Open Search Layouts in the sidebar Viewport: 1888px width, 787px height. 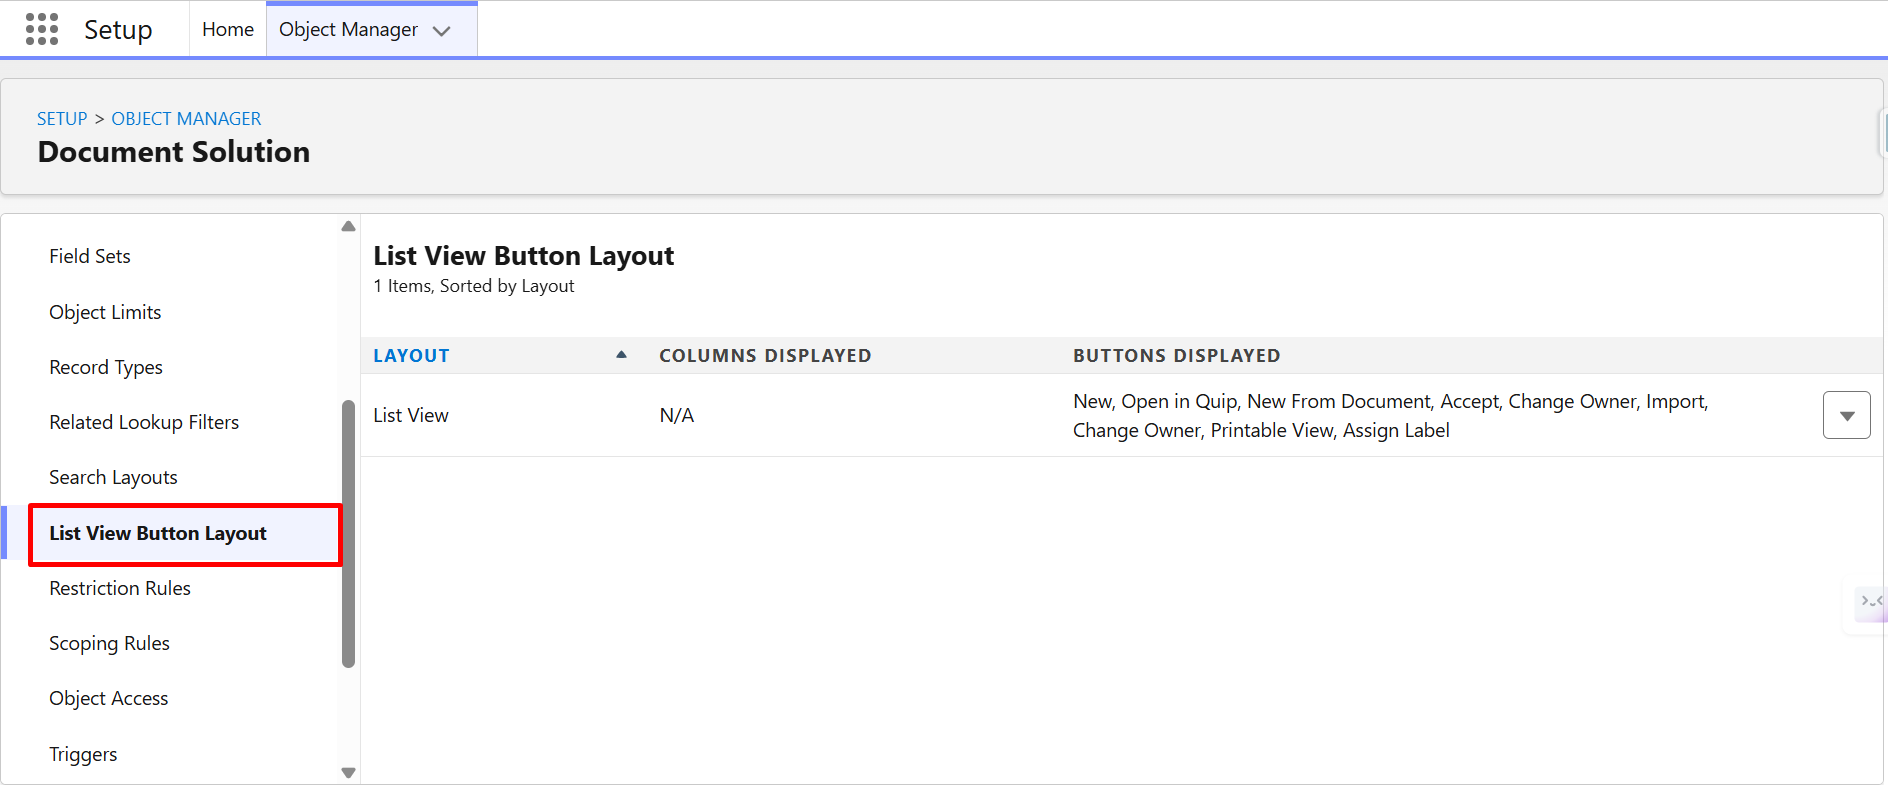pos(113,477)
